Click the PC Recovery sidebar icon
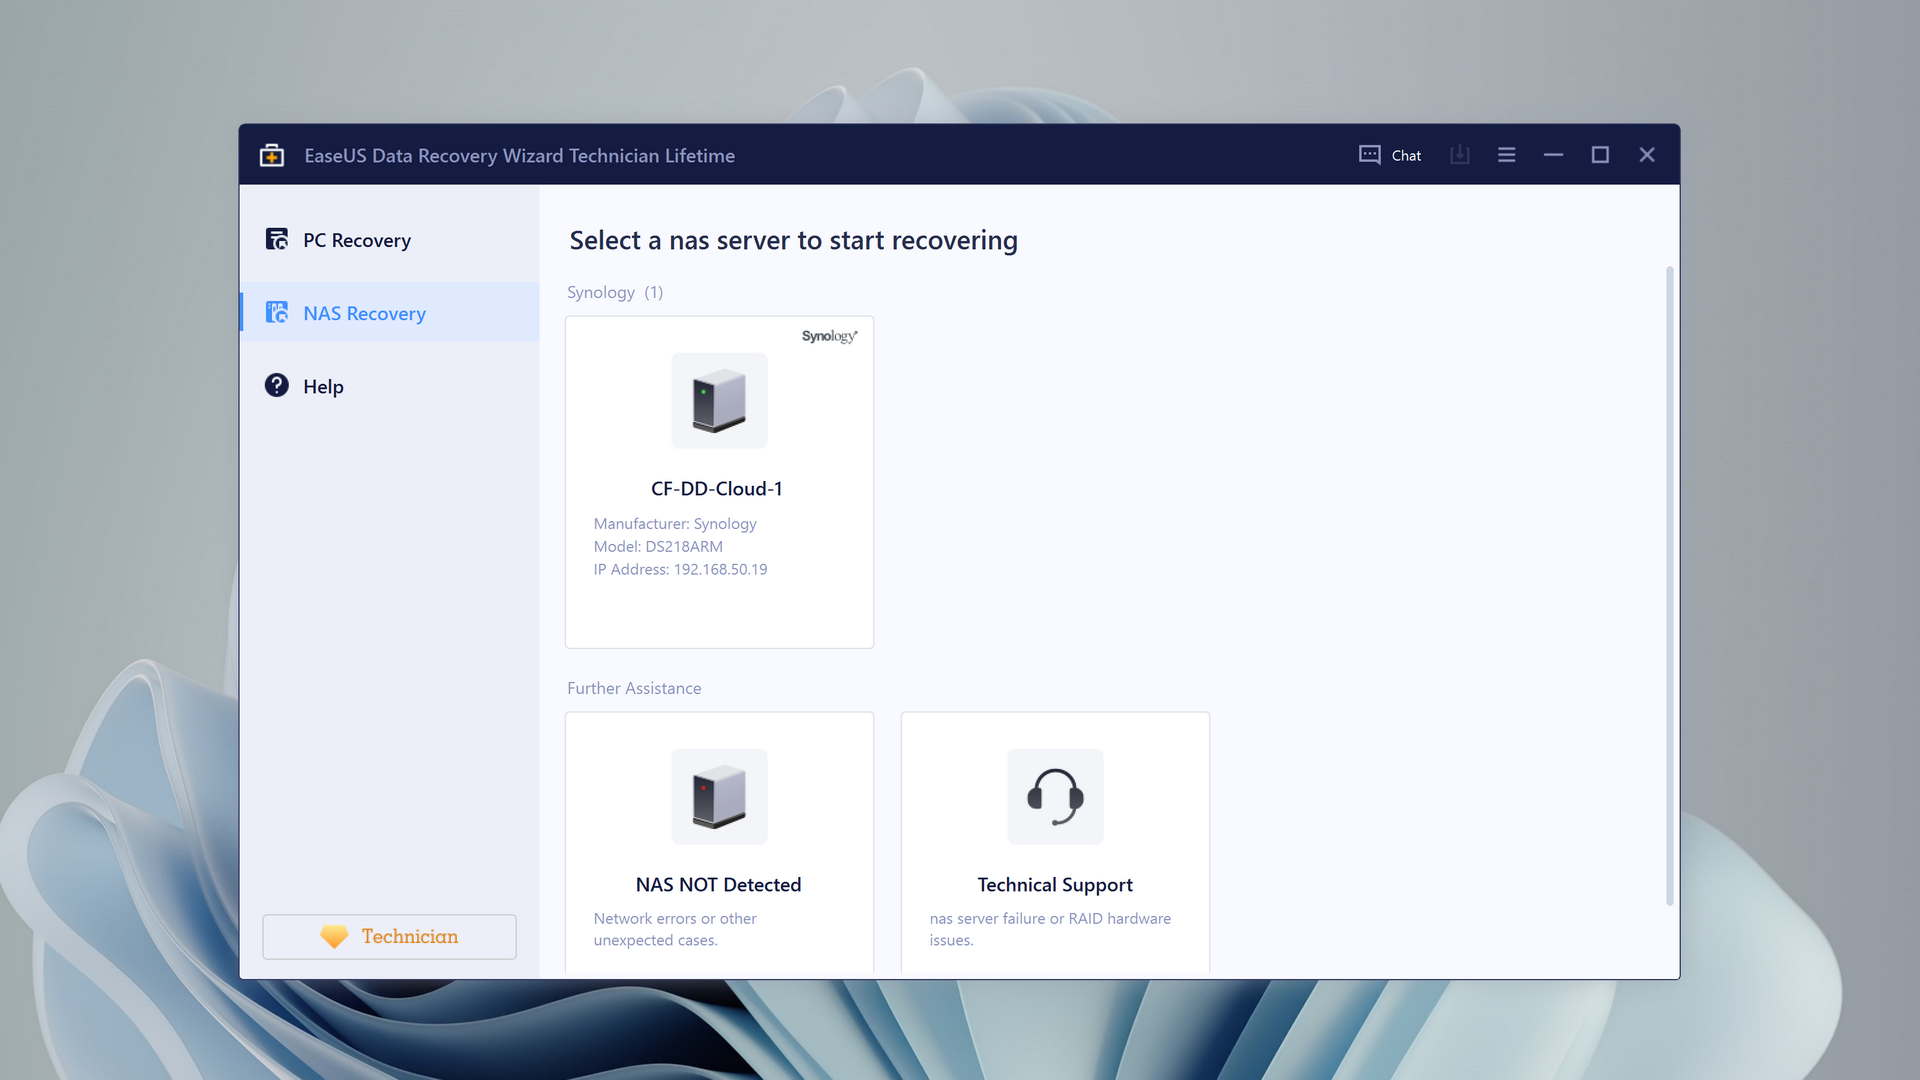The image size is (1920, 1080). click(277, 240)
